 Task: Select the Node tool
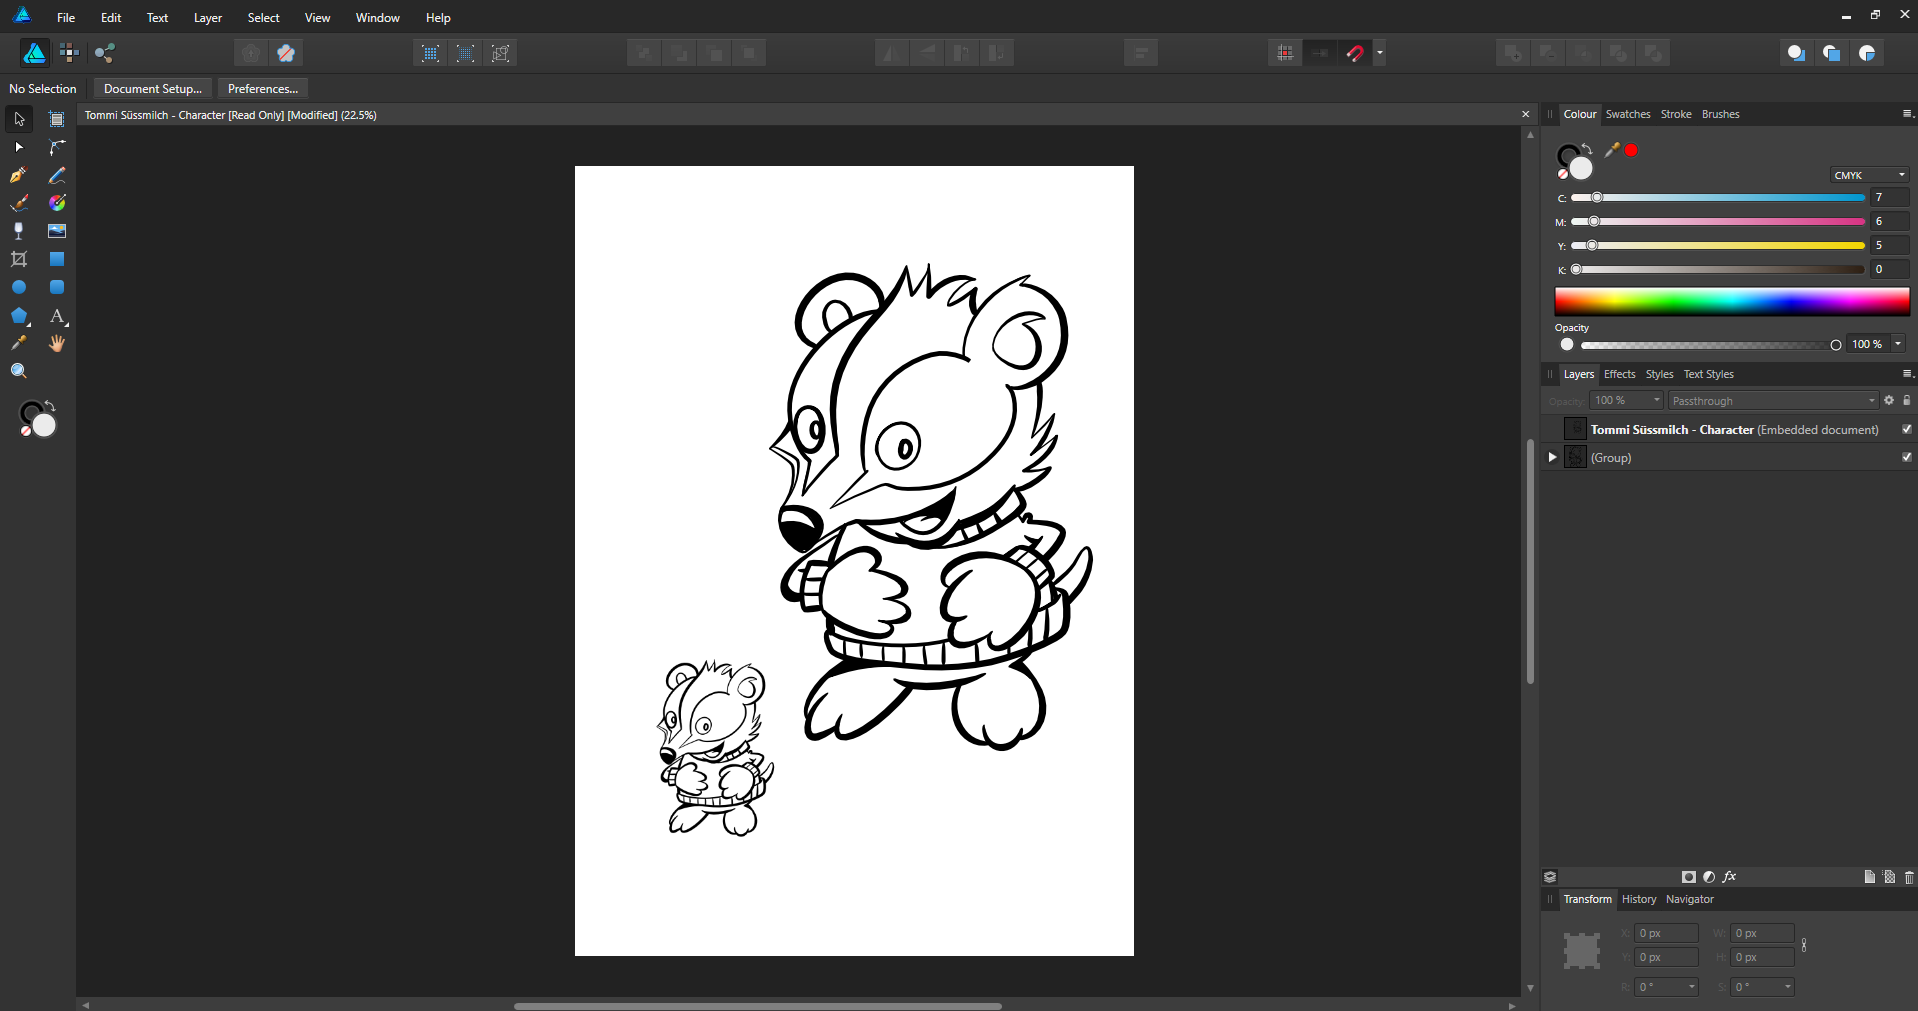click(x=19, y=147)
